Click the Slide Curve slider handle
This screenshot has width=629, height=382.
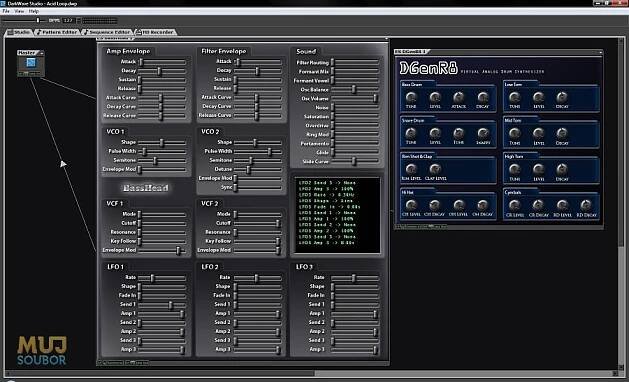[353, 161]
